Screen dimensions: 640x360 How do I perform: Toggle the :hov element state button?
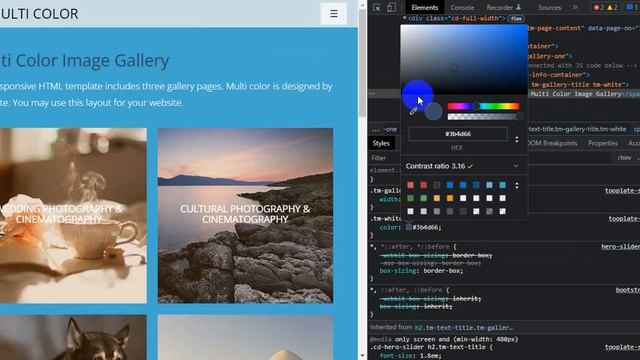(624, 158)
